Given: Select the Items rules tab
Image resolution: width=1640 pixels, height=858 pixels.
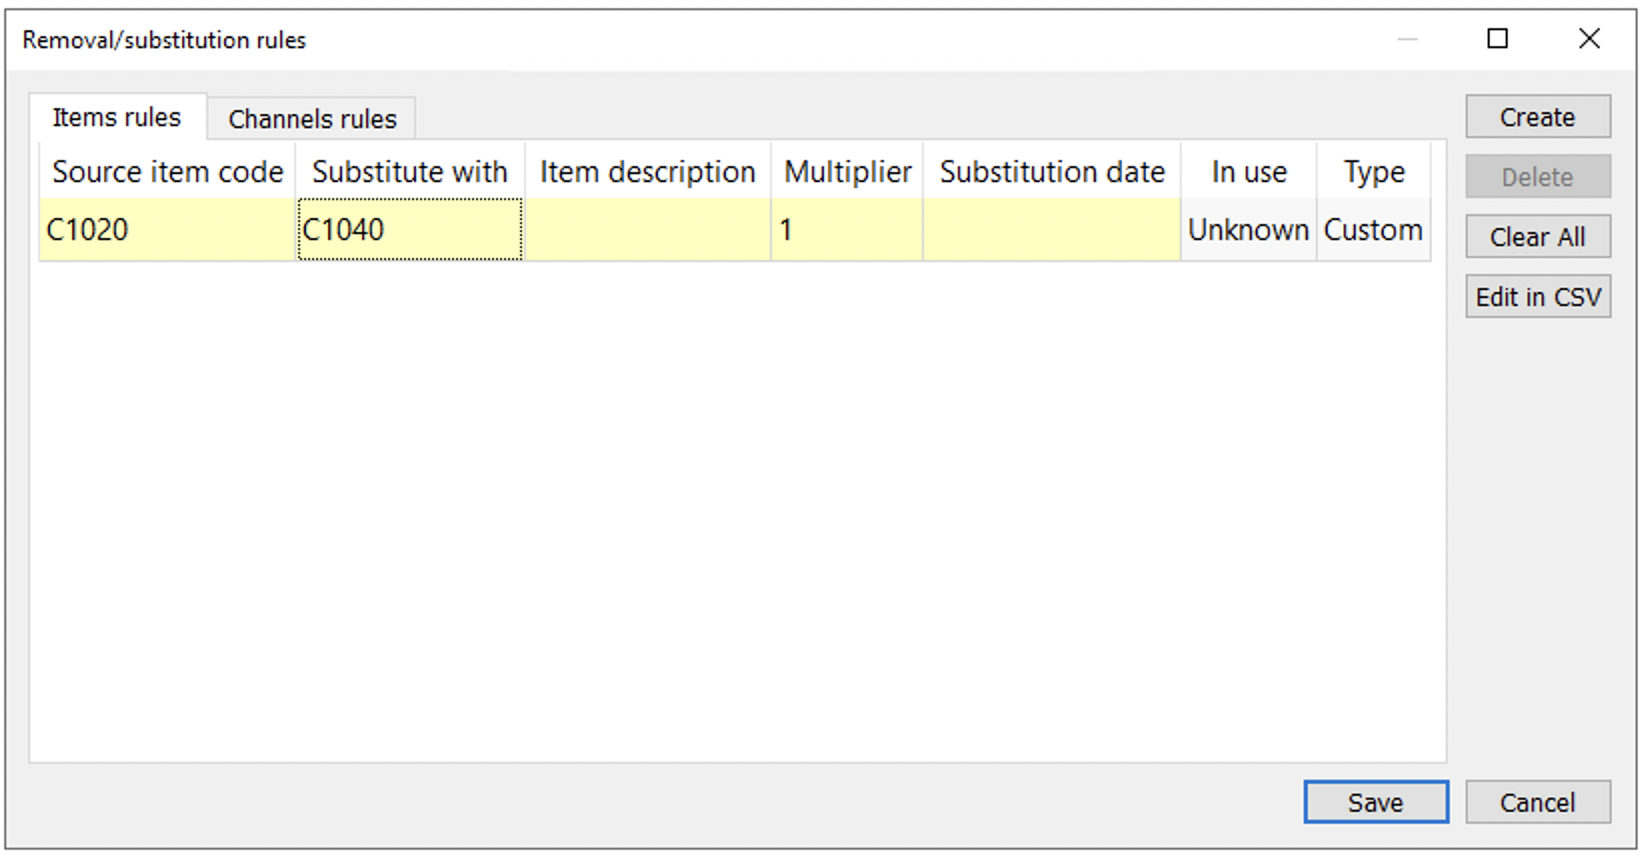Looking at the screenshot, I should [117, 118].
